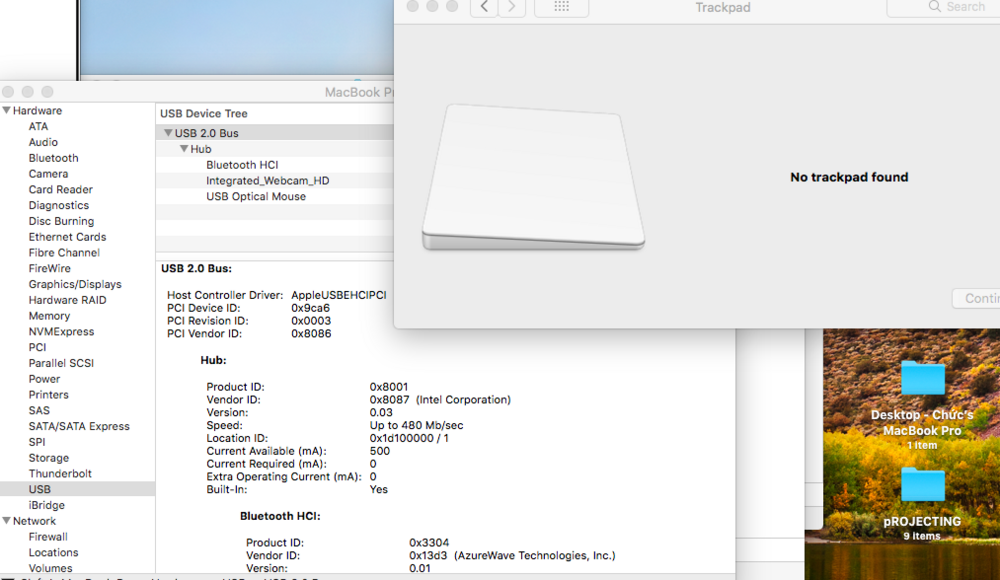
Task: Click the back arrow in Trackpad preferences
Action: click(x=485, y=7)
